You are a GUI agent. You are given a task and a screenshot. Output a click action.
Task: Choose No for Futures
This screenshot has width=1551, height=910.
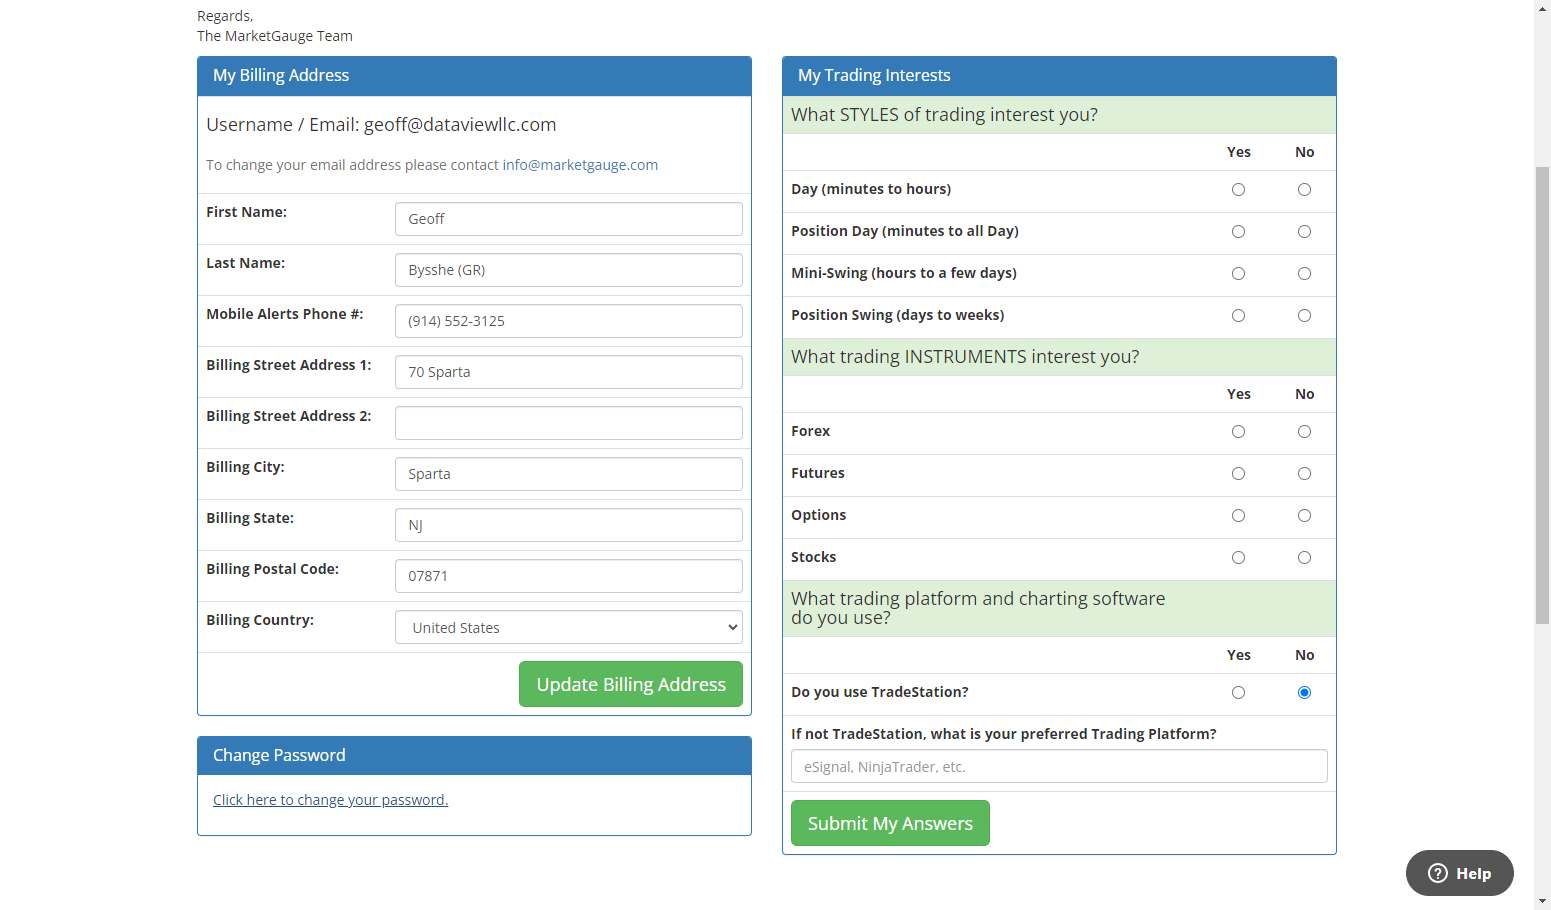click(1304, 474)
